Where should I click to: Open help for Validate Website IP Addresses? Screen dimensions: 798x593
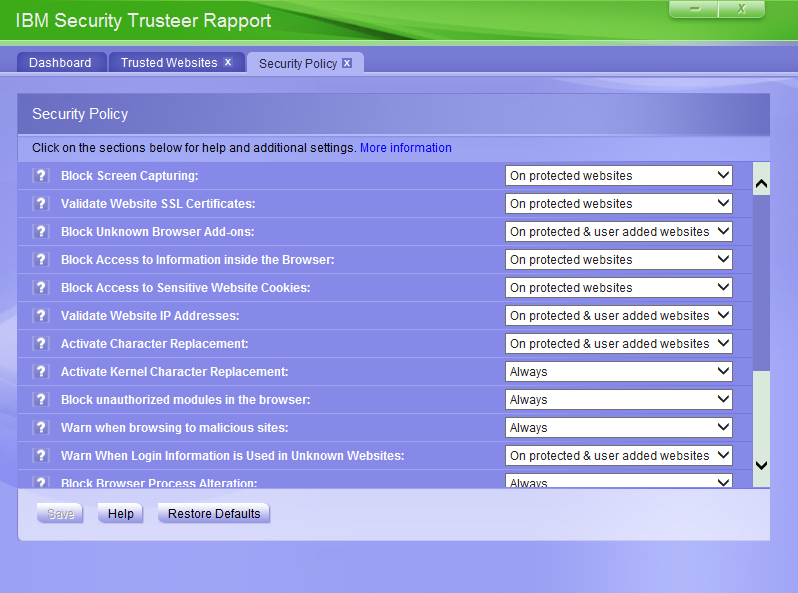(41, 316)
